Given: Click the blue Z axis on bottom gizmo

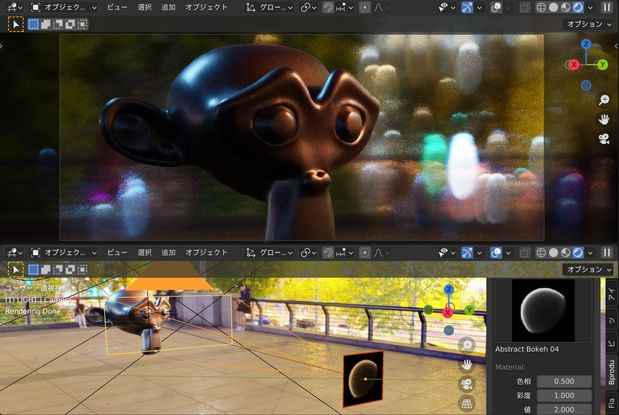Looking at the screenshot, I should pos(448,290).
